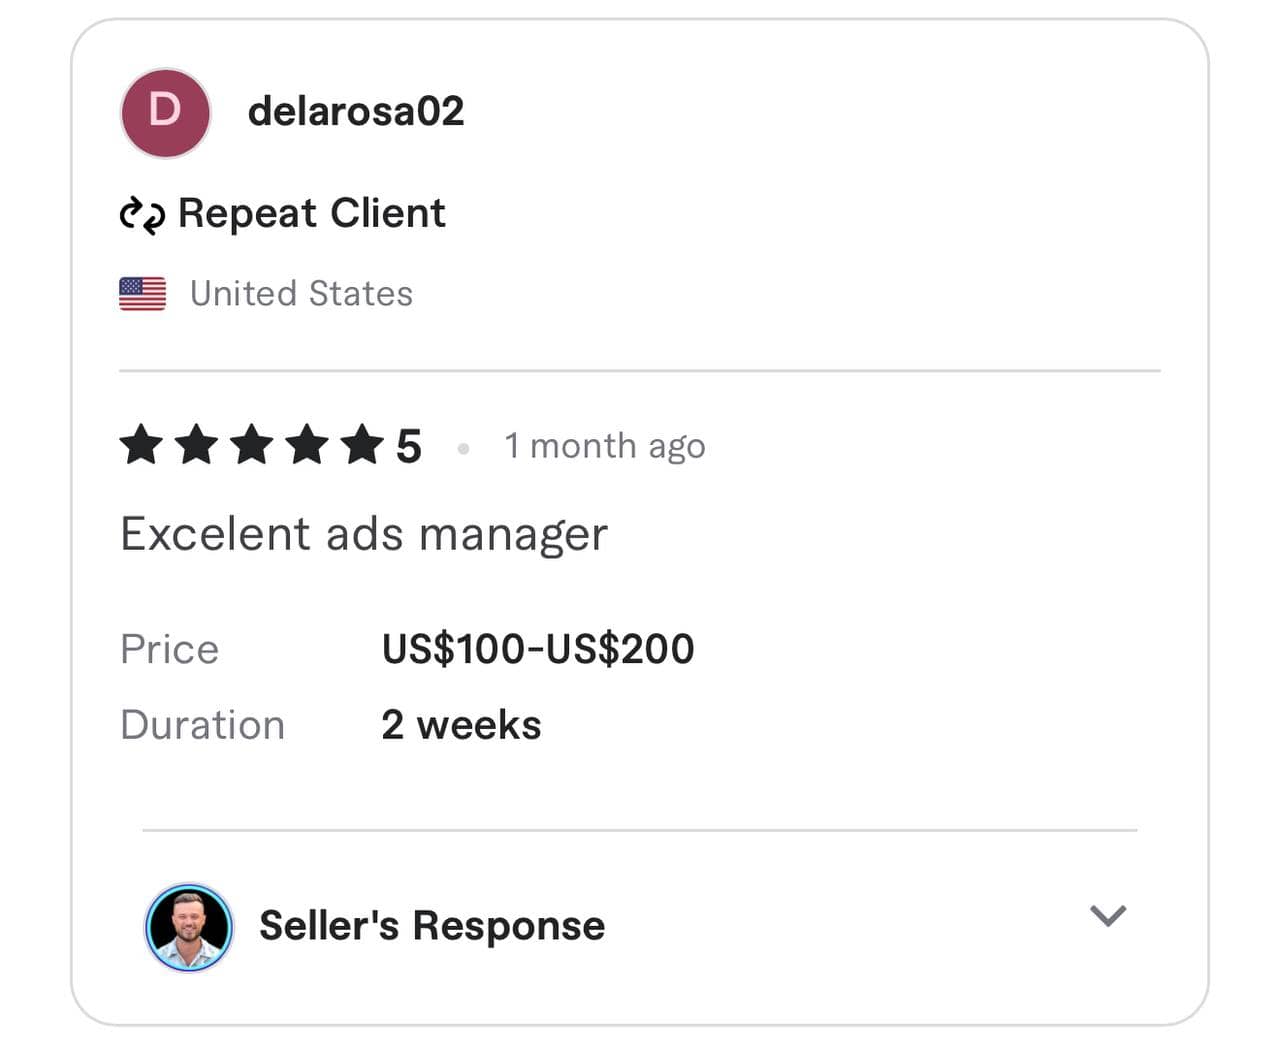Image resolution: width=1280 pixels, height=1049 pixels.
Task: Click the United States country text
Action: point(301,294)
